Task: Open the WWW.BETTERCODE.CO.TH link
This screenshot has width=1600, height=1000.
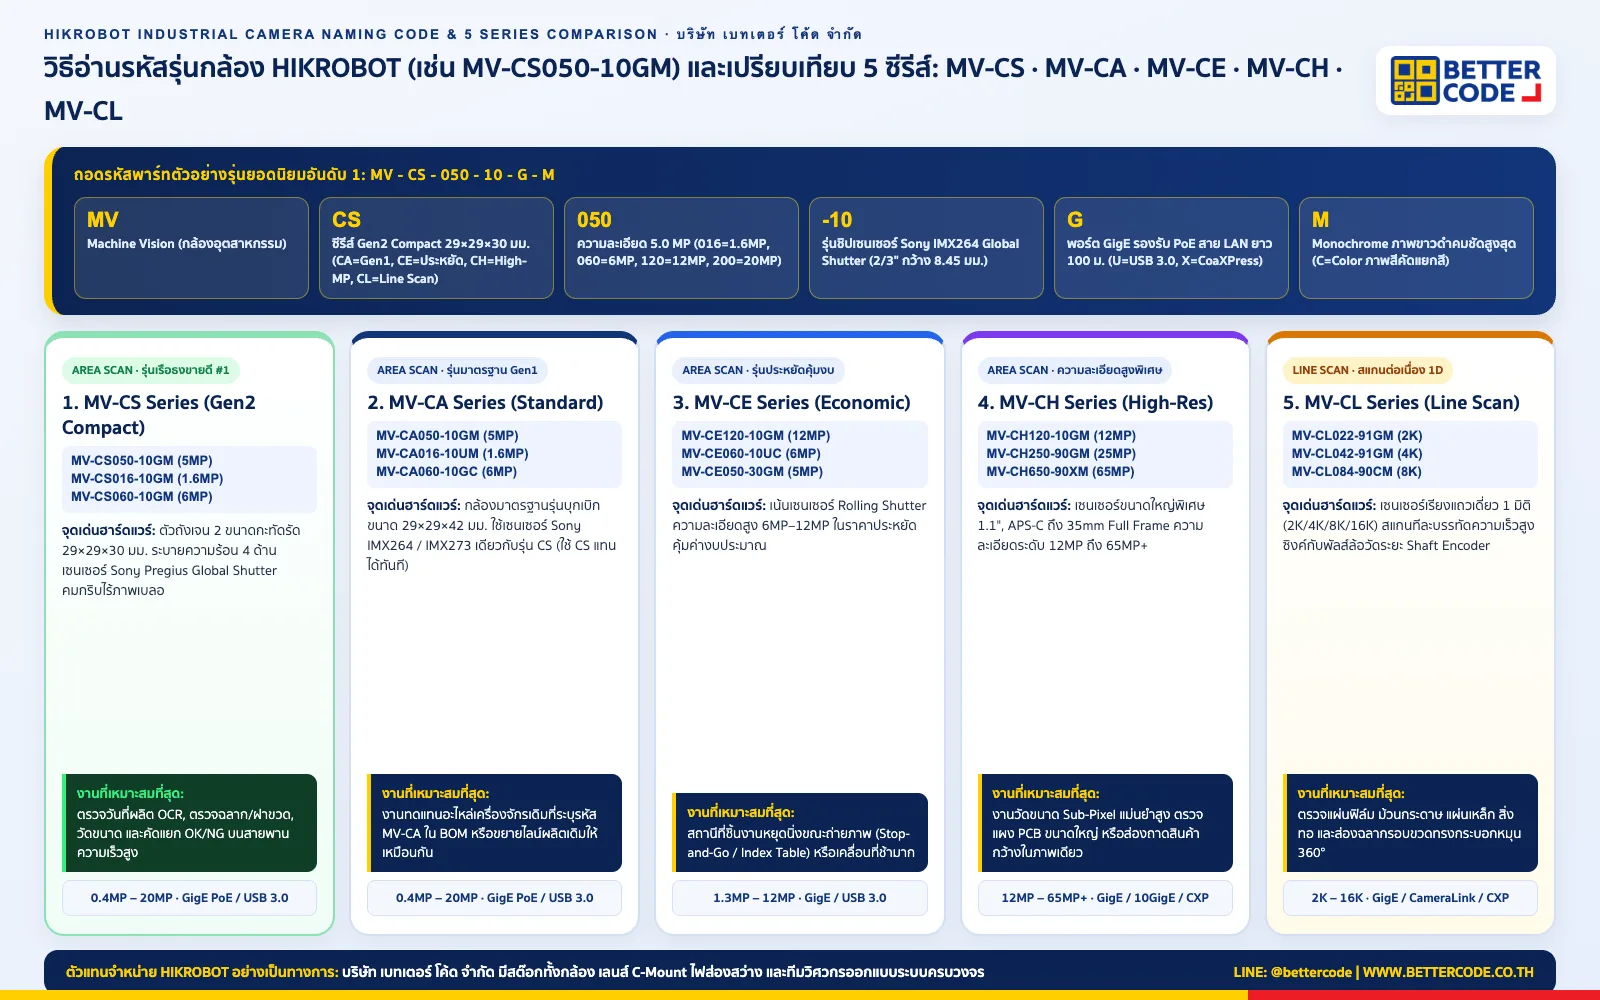Action: pyautogui.click(x=1448, y=972)
